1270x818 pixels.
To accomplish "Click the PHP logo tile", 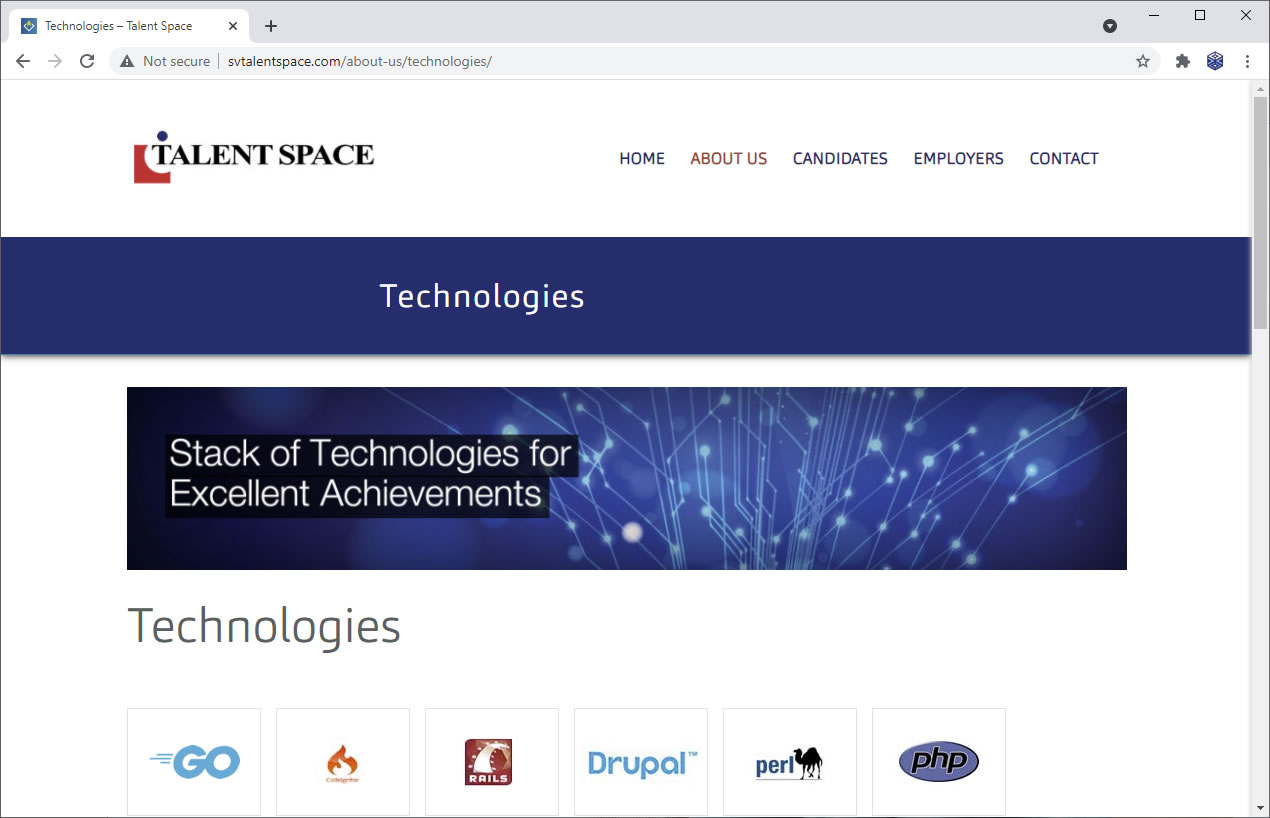I will pos(938,762).
